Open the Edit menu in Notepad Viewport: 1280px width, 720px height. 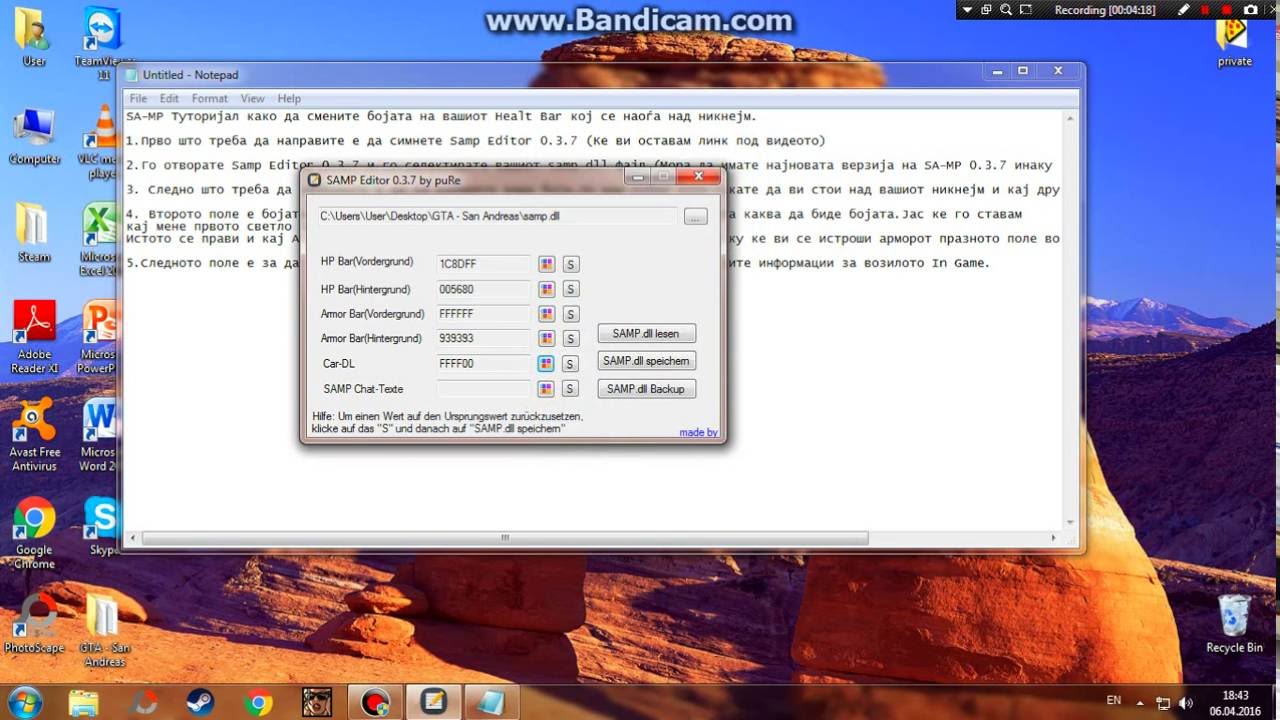point(169,99)
